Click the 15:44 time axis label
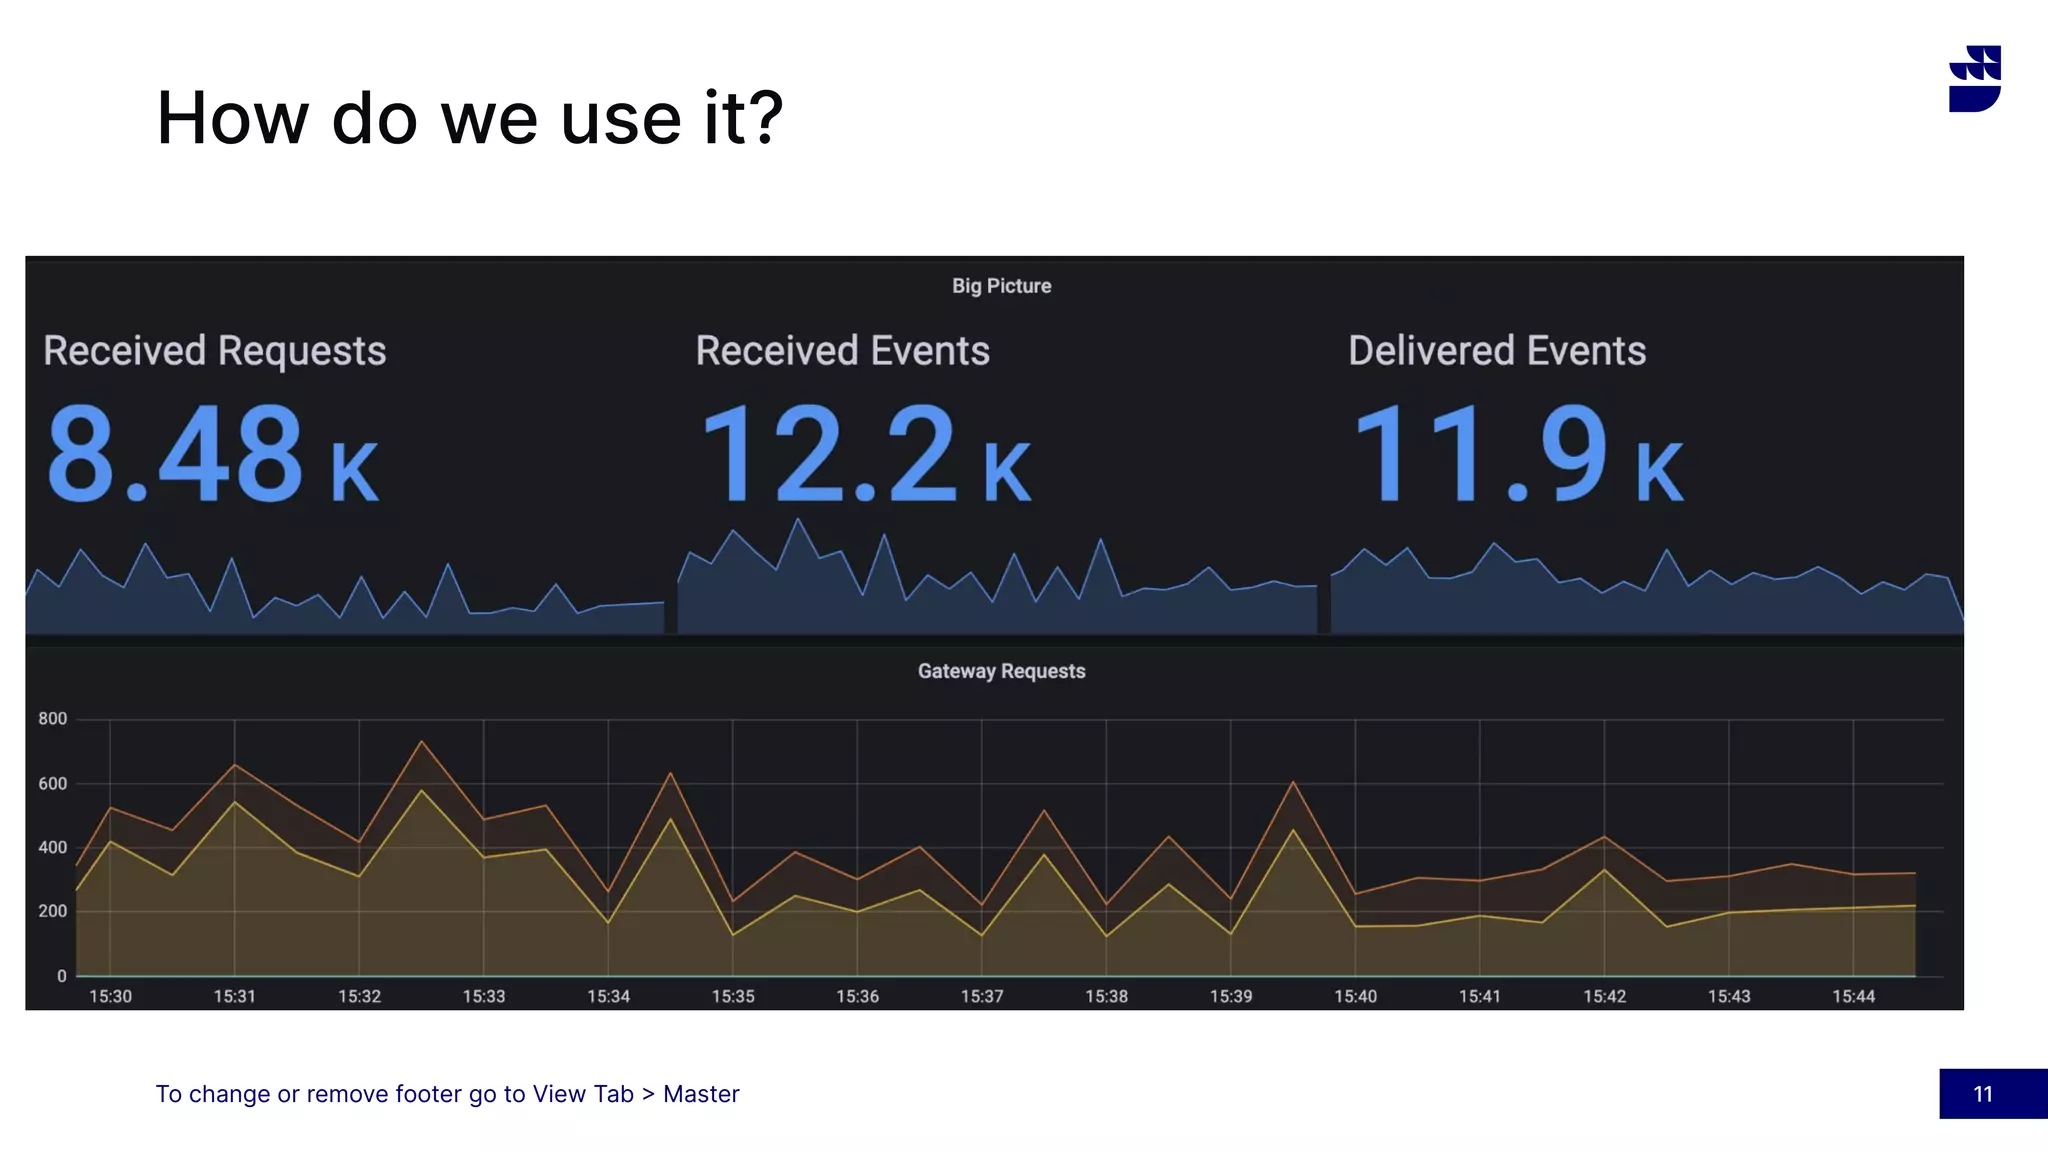This screenshot has height=1152, width=2048. pos(1853,996)
